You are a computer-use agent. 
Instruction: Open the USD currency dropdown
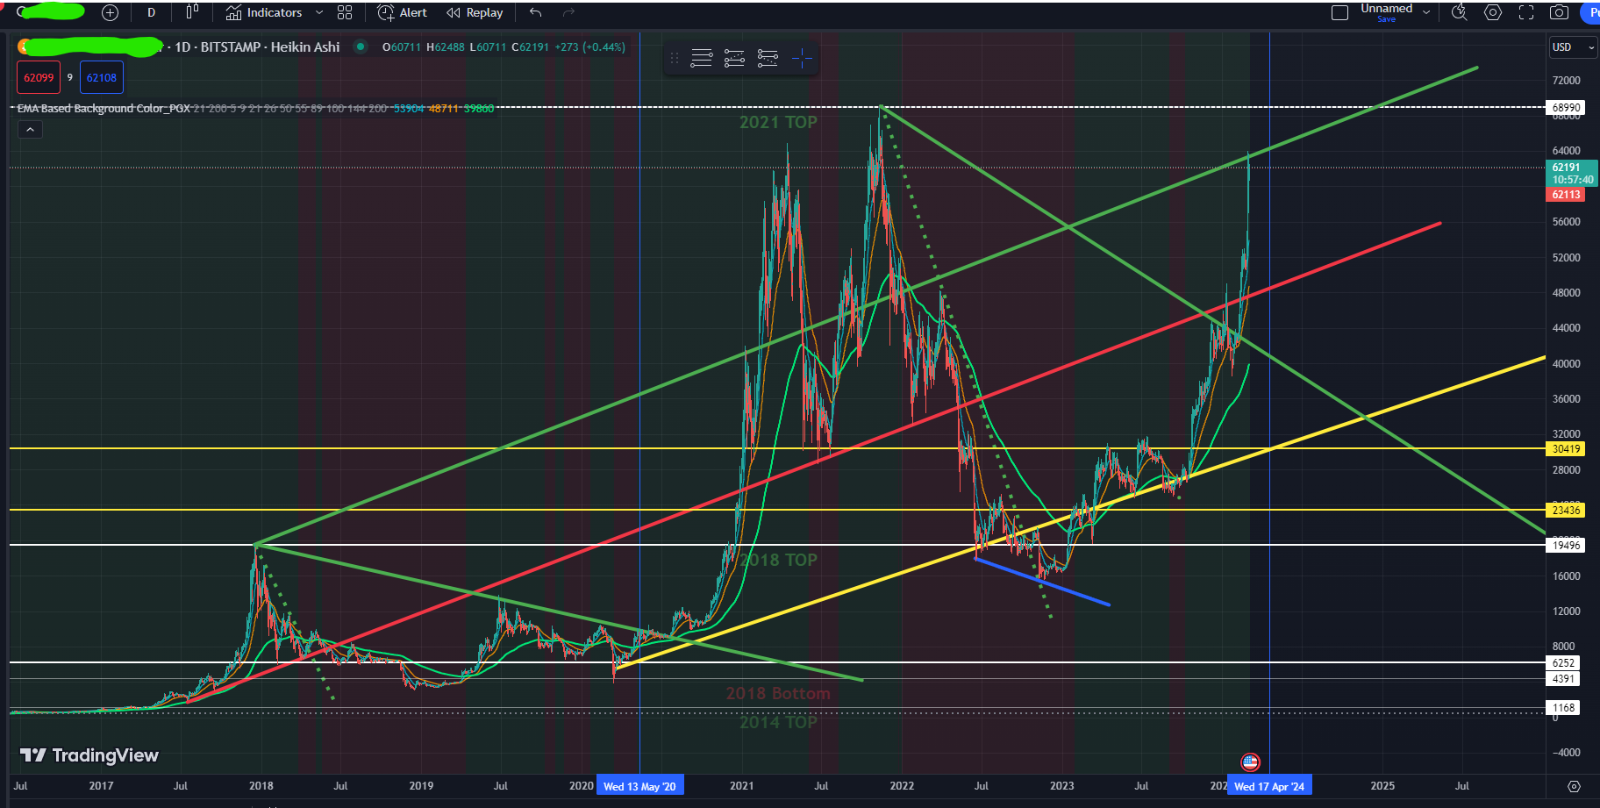point(1573,47)
